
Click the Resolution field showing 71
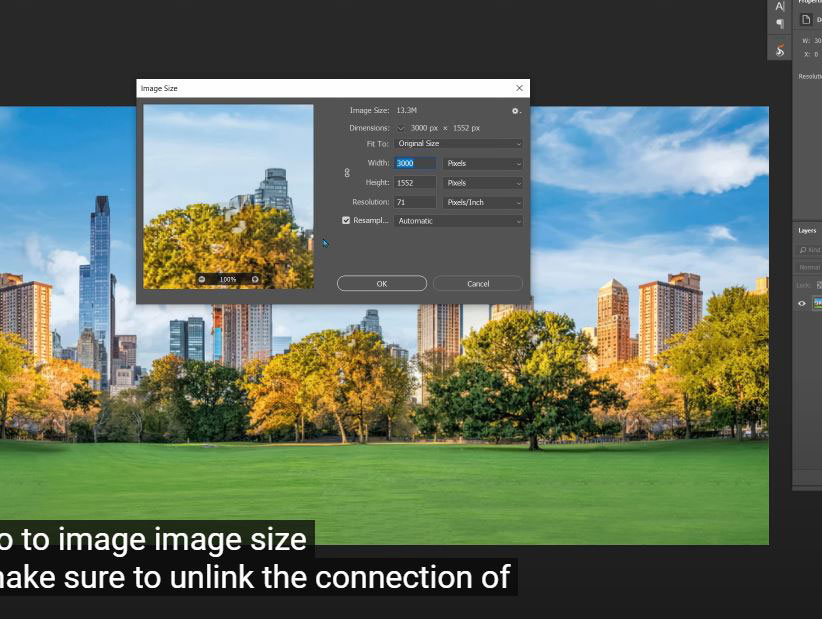415,202
